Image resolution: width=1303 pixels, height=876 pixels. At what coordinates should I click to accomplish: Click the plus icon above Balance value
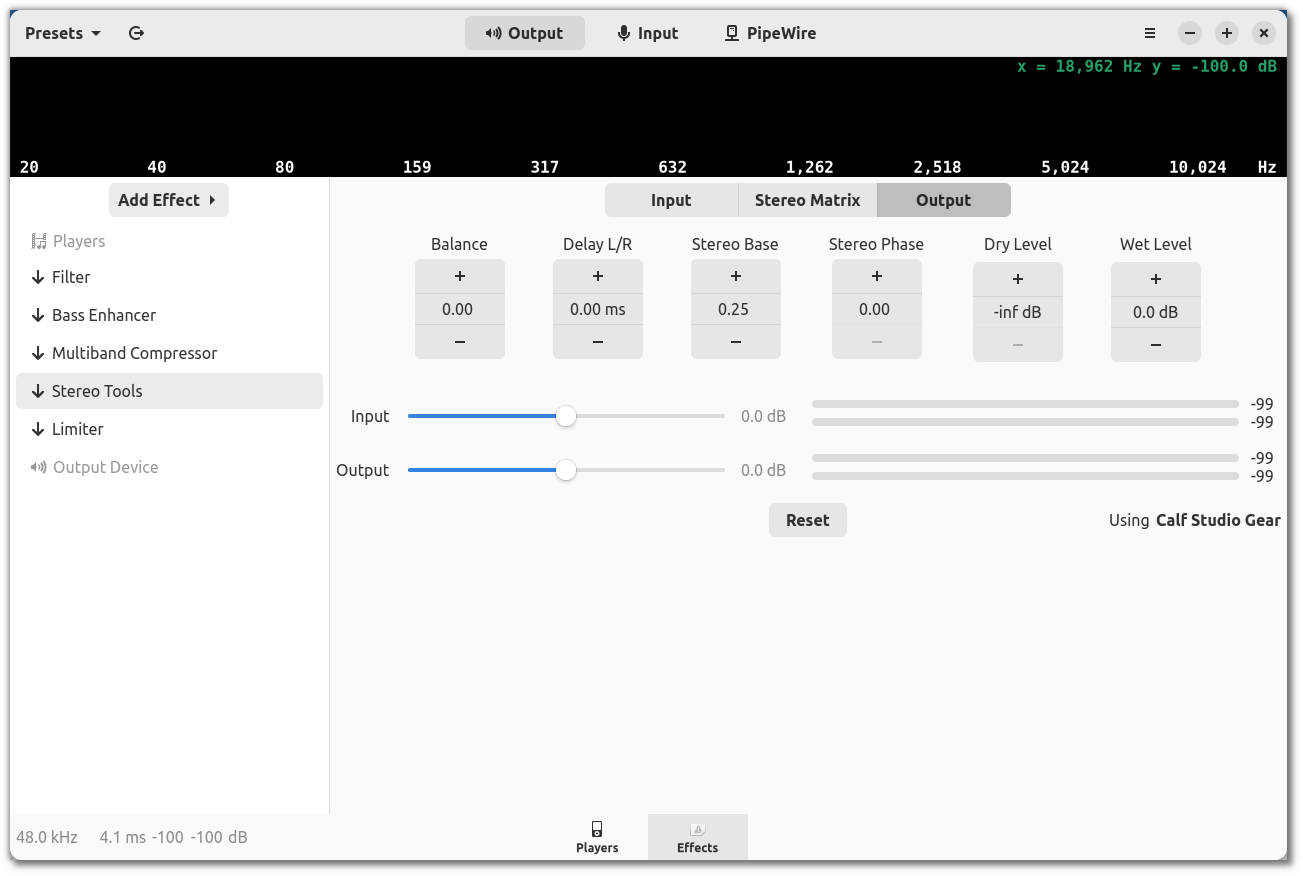click(460, 276)
